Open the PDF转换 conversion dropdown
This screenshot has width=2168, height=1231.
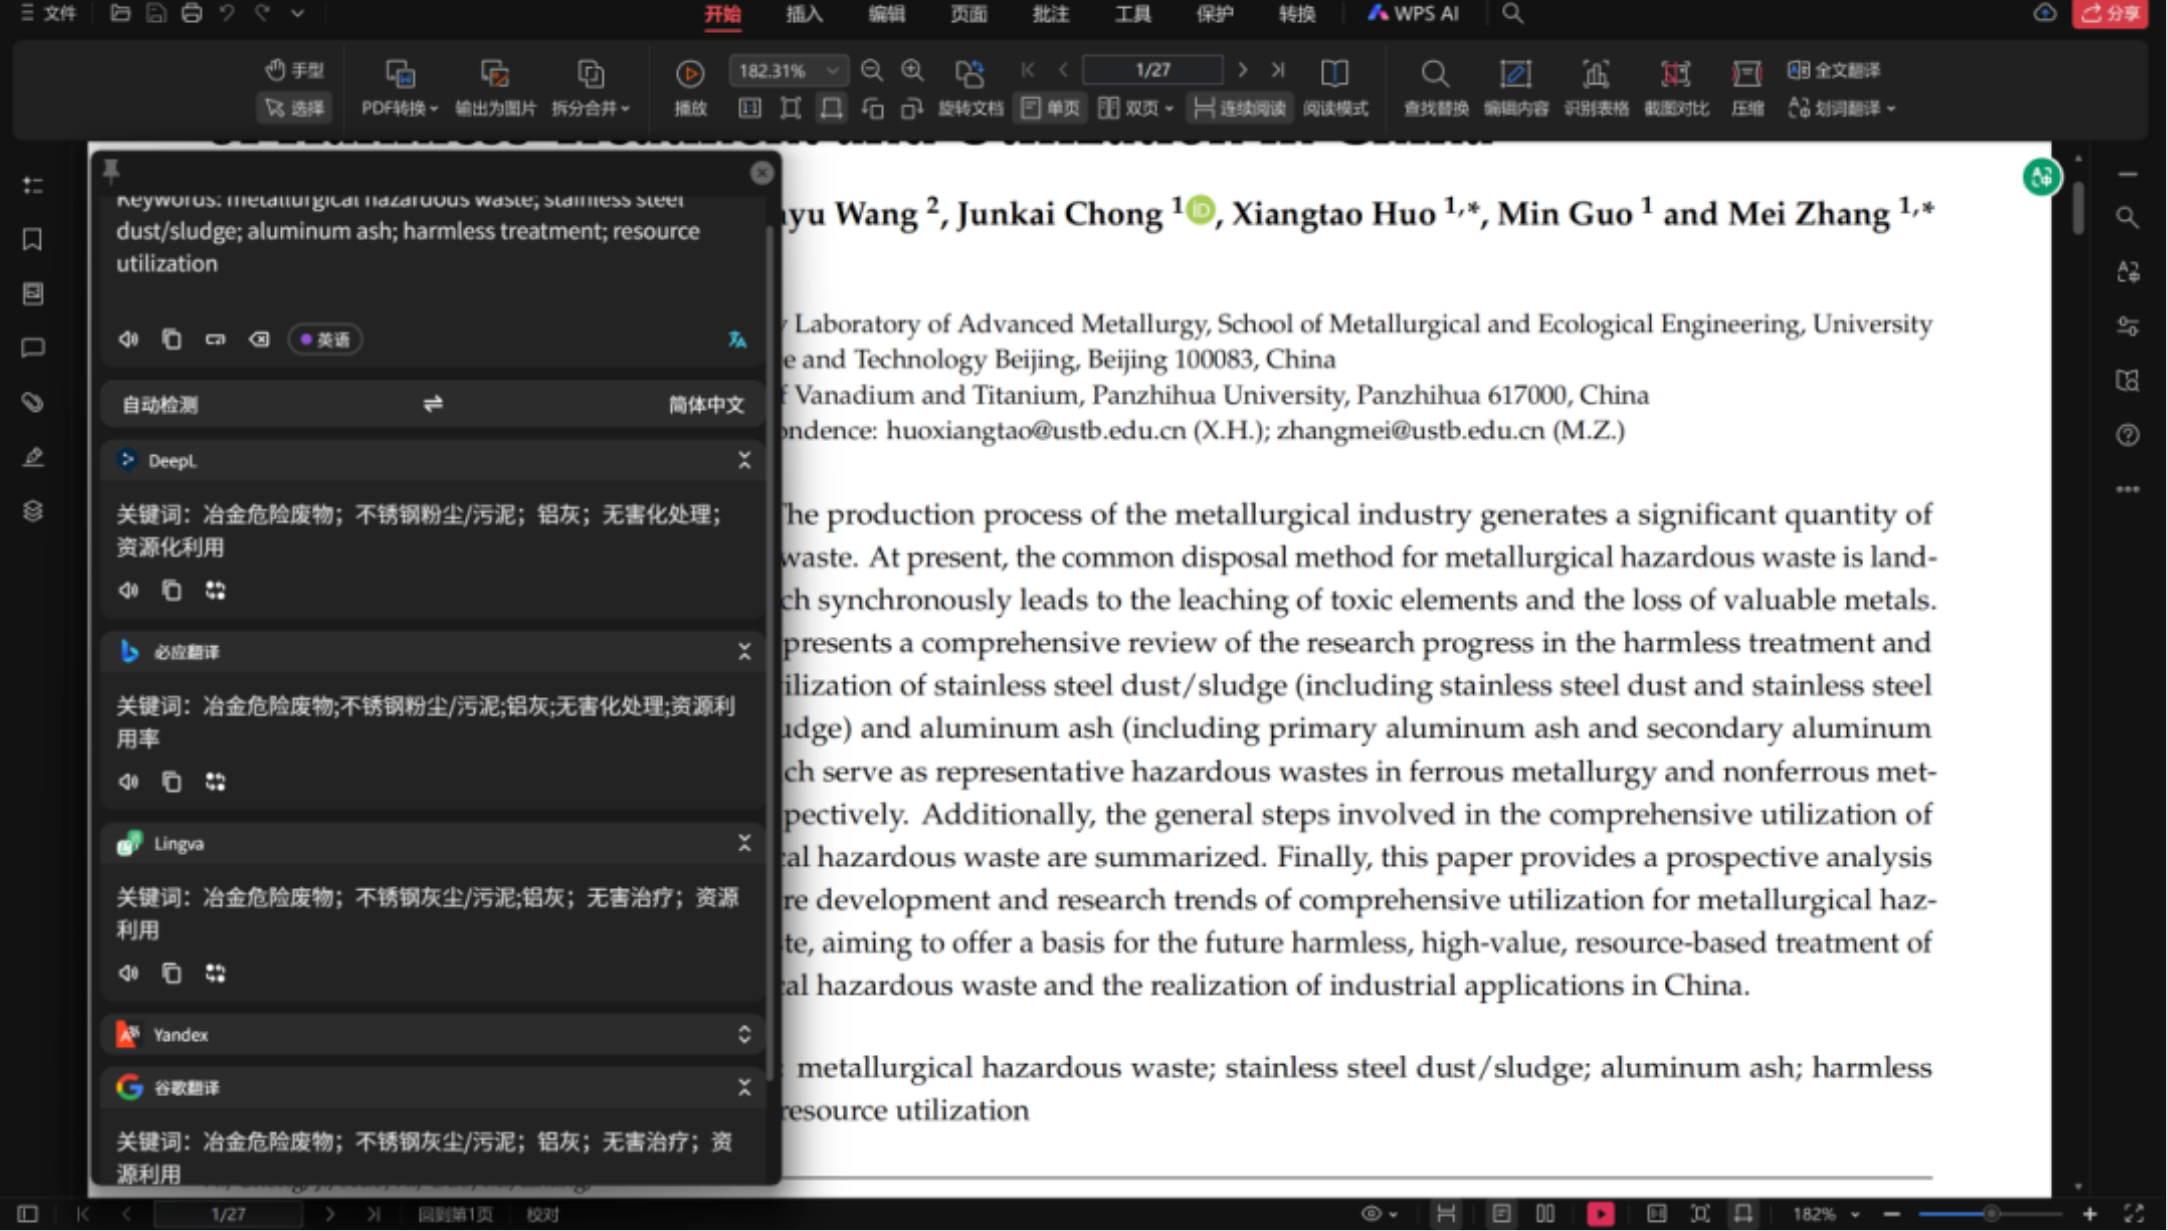click(399, 88)
